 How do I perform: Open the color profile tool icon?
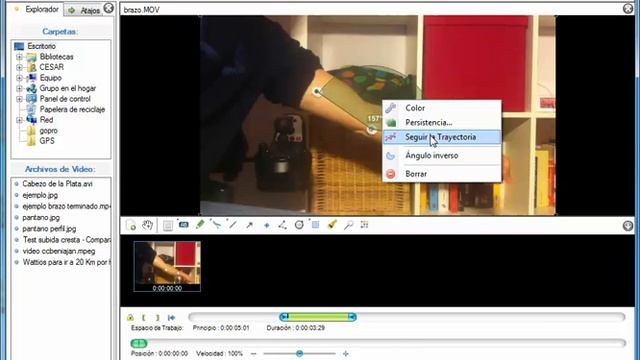click(x=364, y=224)
